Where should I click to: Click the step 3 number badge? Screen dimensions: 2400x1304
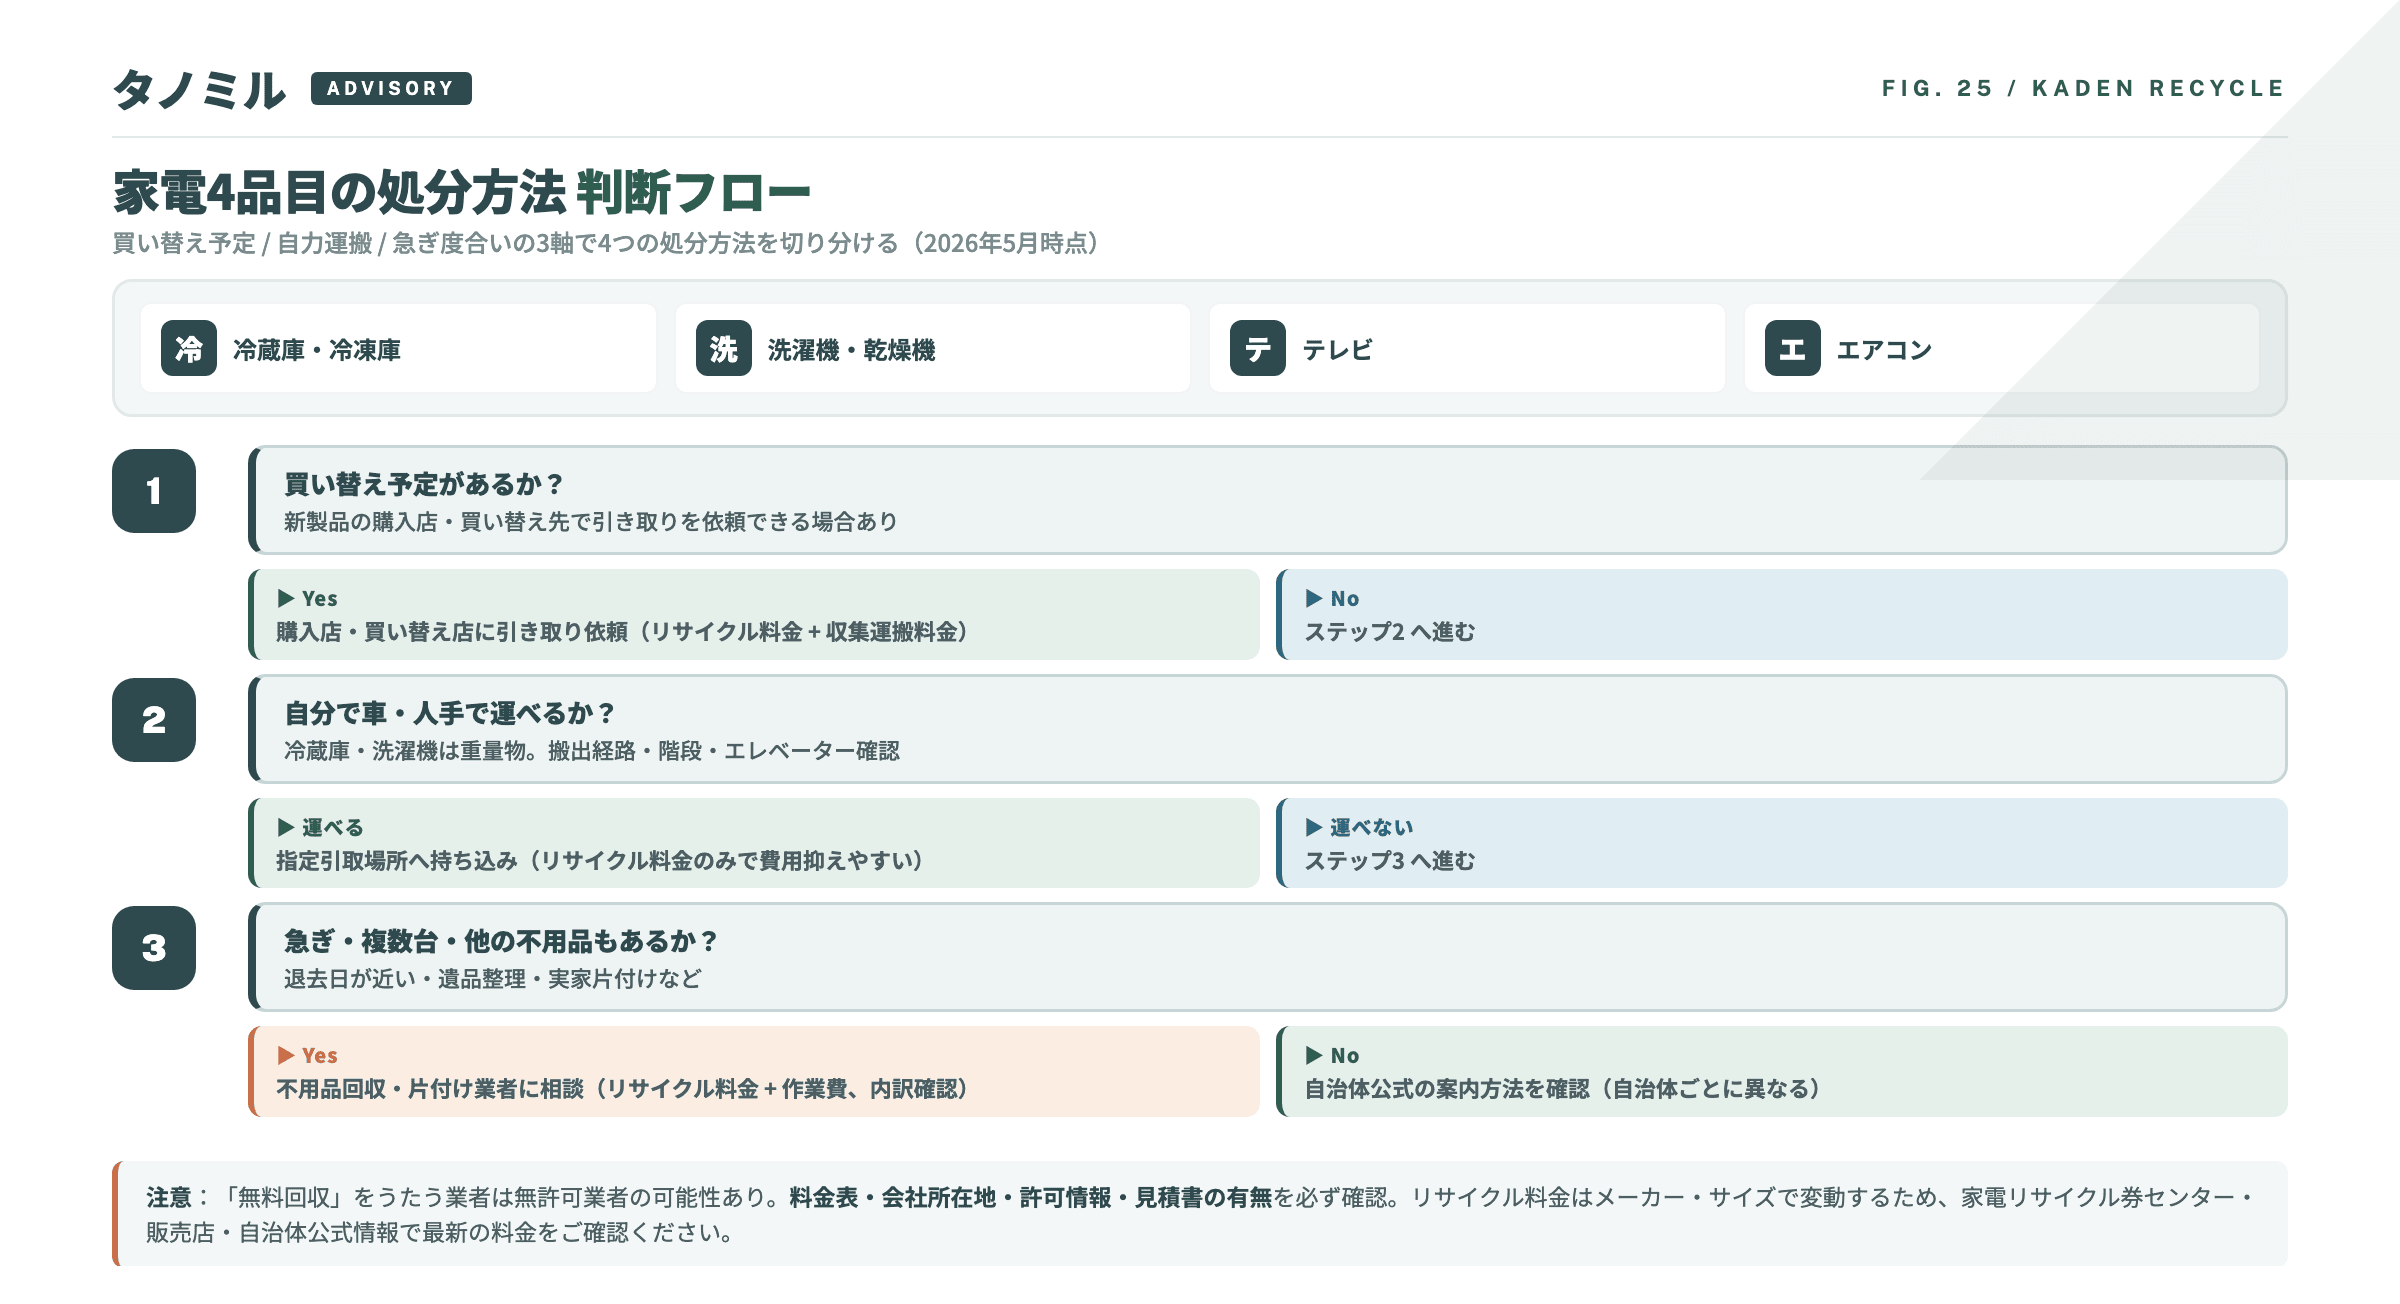pyautogui.click(x=154, y=948)
